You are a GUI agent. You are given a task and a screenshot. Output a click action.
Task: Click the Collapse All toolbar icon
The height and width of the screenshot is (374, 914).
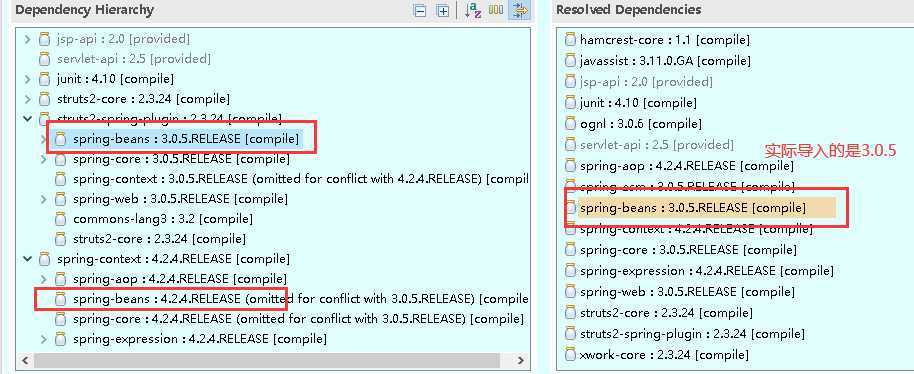[420, 10]
